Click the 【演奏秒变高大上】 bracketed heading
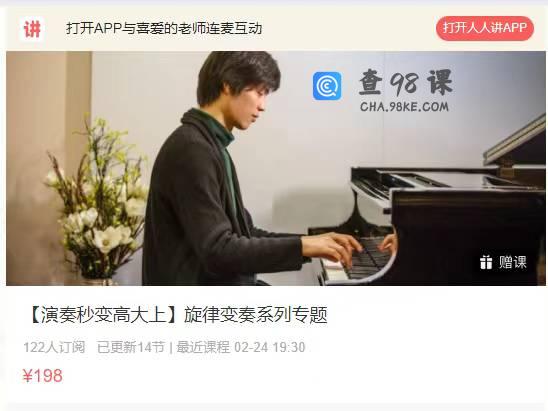 [x=105, y=315]
